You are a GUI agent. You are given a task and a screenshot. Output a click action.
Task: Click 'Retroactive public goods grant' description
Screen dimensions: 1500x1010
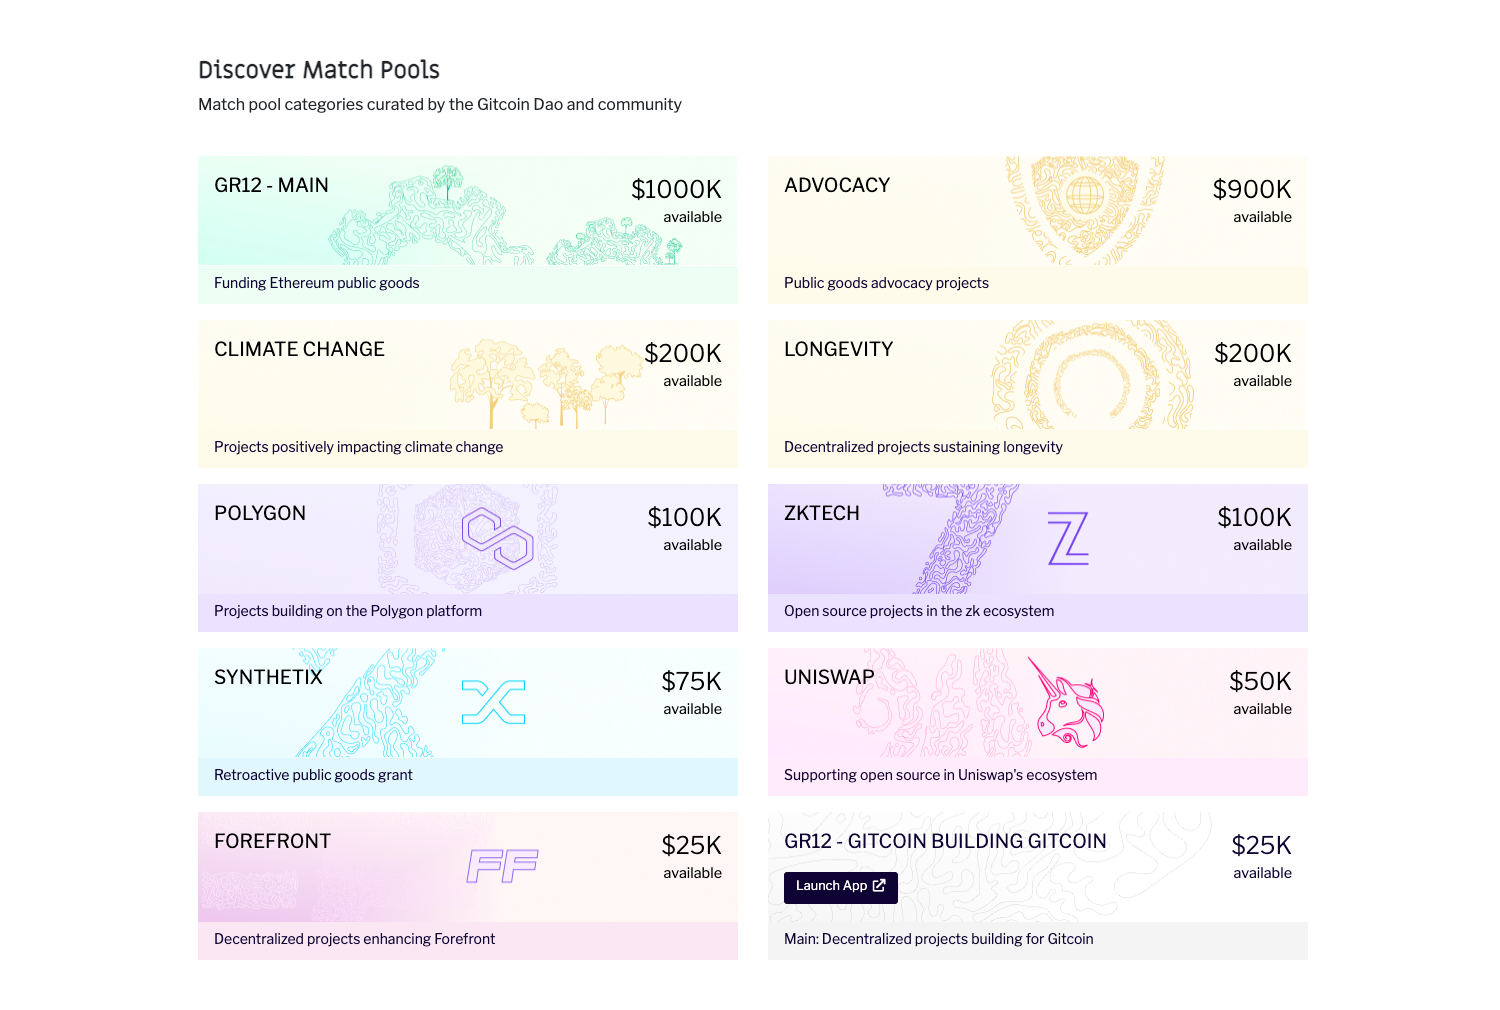[313, 775]
